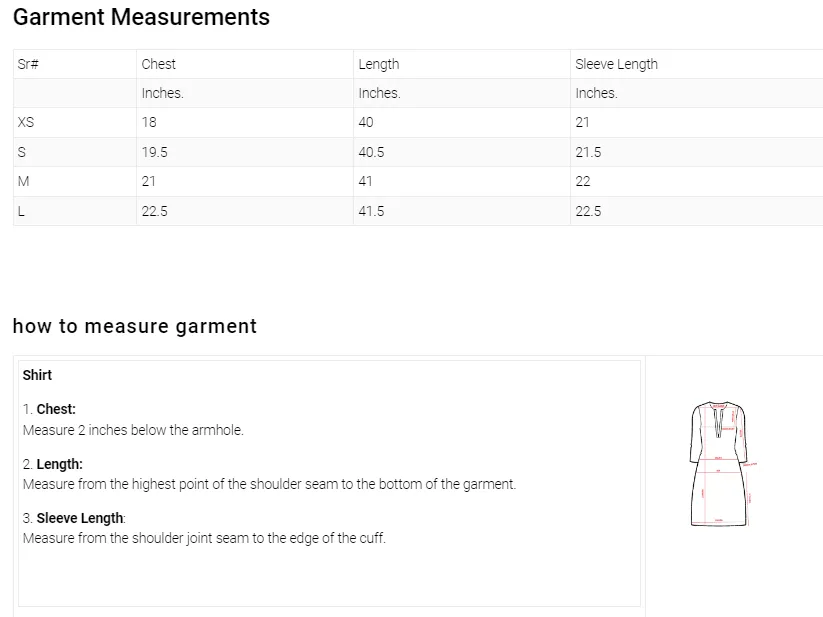Select length value 41.5 in table
The image size is (823, 617).
click(x=371, y=211)
